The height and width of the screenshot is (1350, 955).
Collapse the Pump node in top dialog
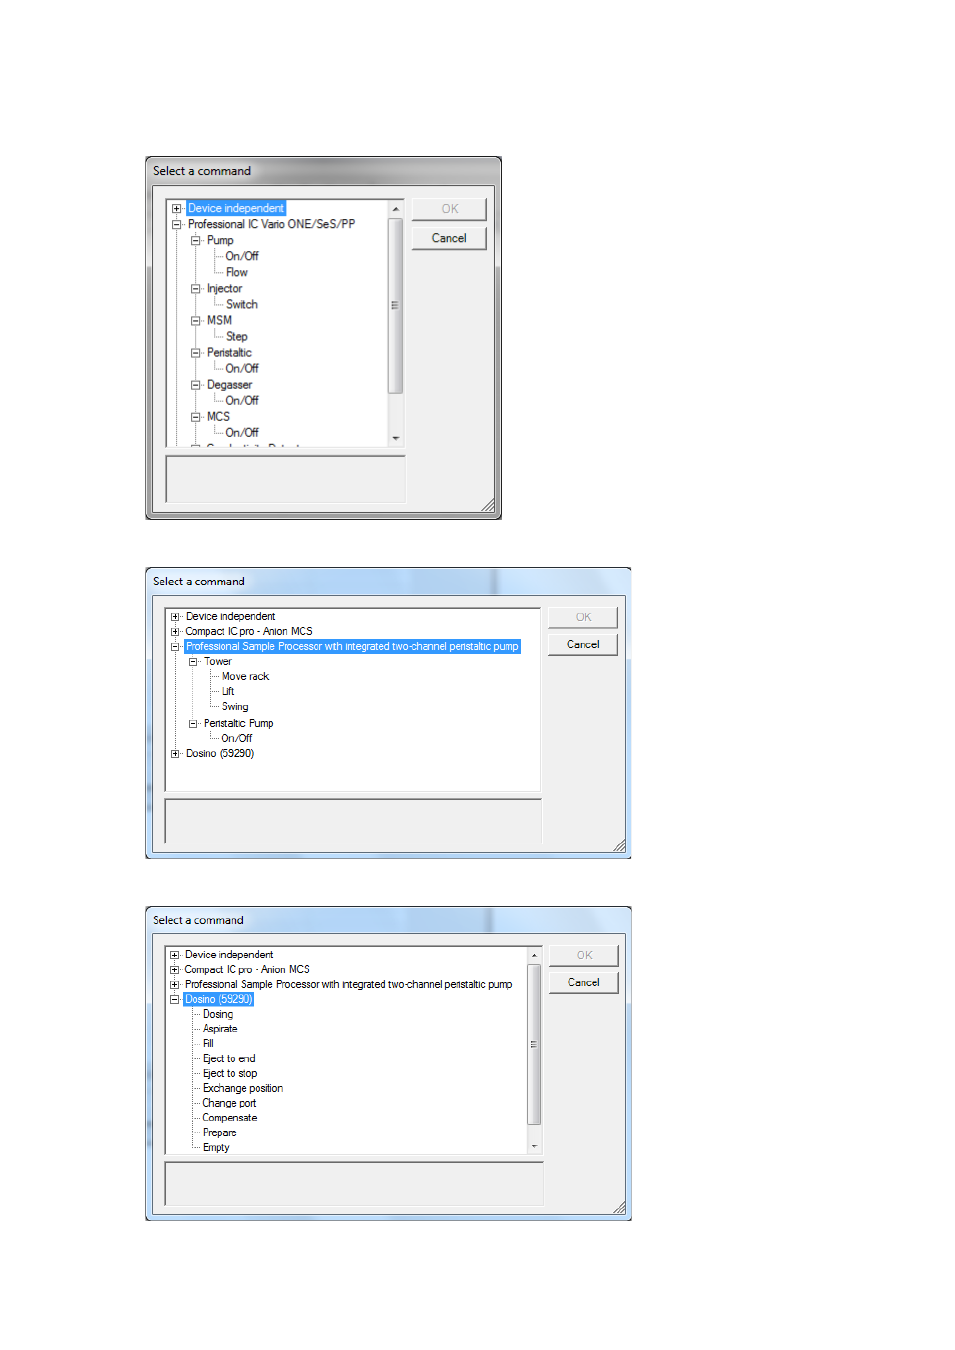(x=196, y=241)
